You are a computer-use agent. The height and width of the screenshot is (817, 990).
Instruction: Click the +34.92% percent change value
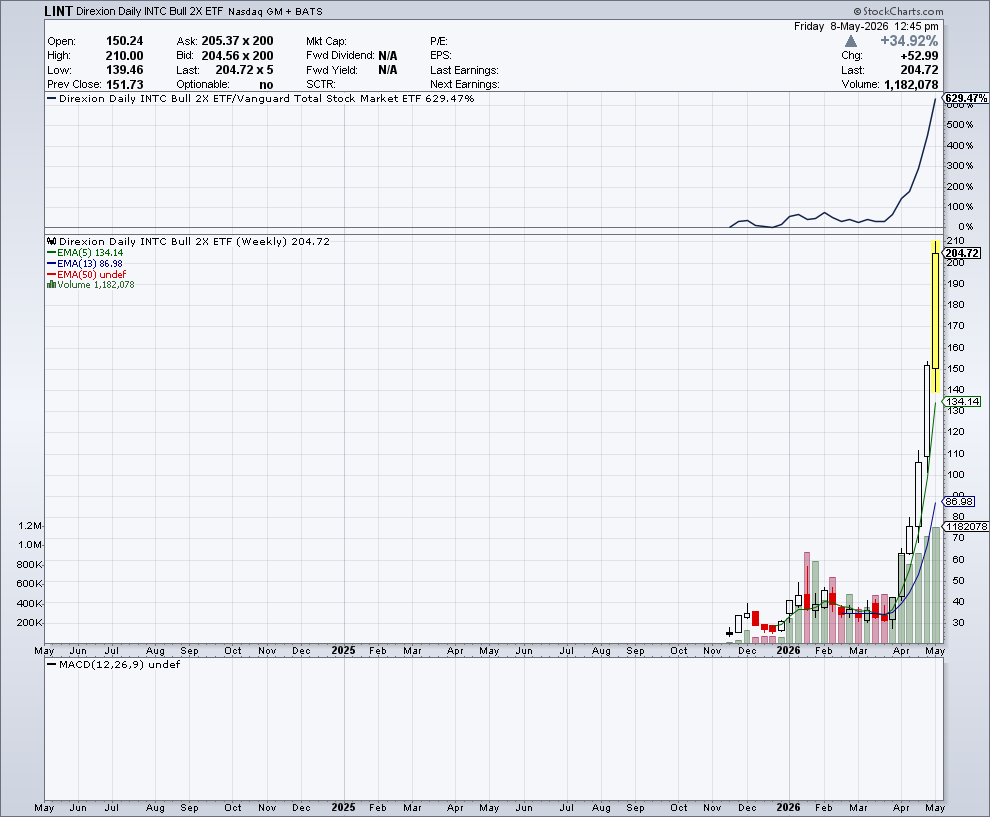(909, 41)
